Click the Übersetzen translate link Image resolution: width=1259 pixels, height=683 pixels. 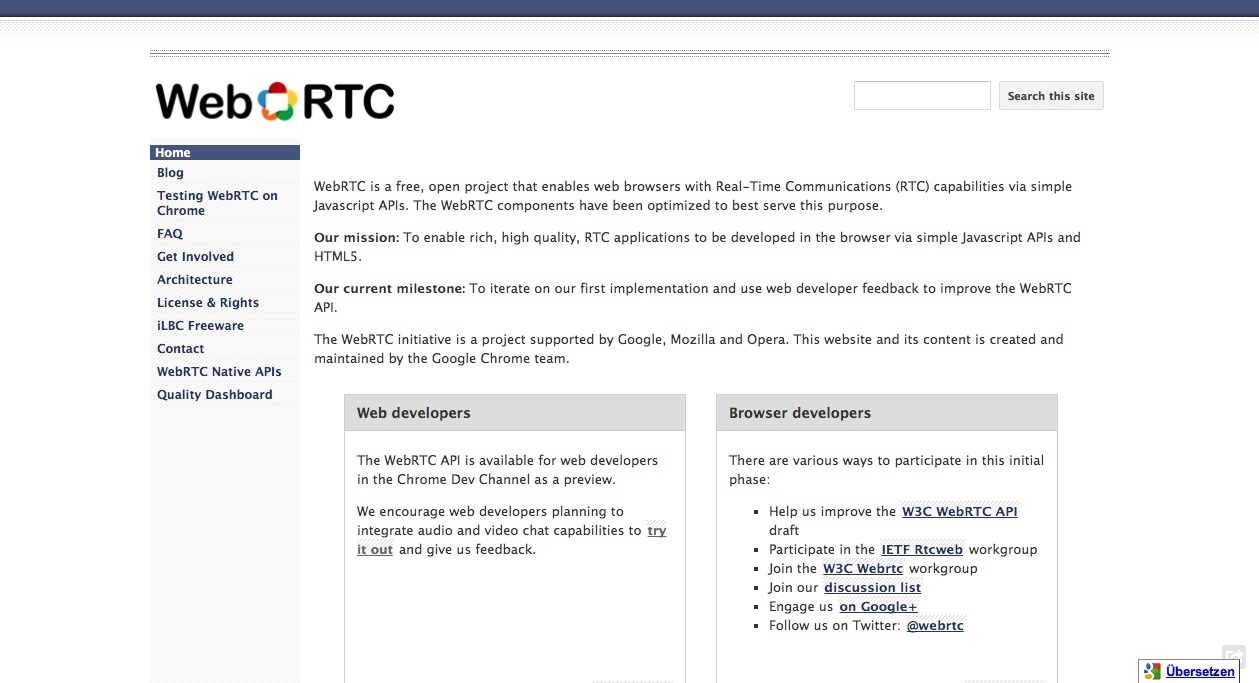[1200, 672]
